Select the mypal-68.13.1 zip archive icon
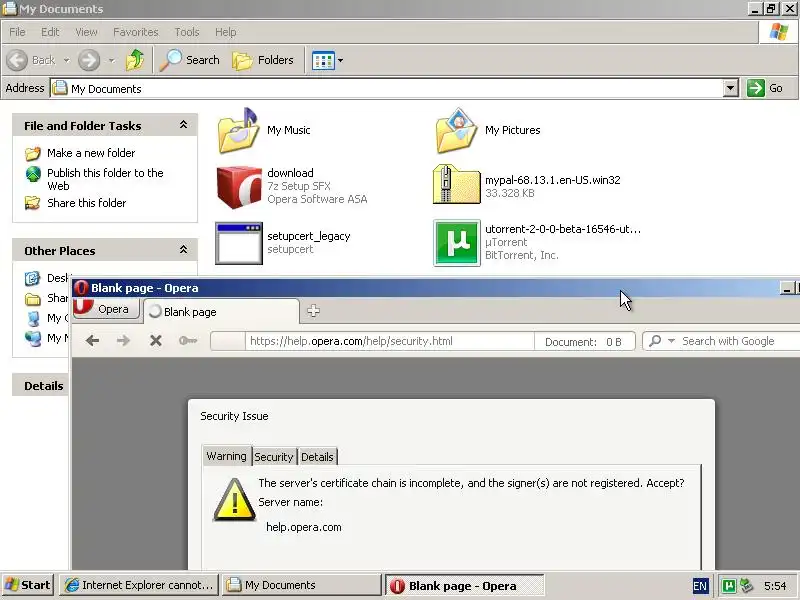The height and width of the screenshot is (600, 800). 456,185
